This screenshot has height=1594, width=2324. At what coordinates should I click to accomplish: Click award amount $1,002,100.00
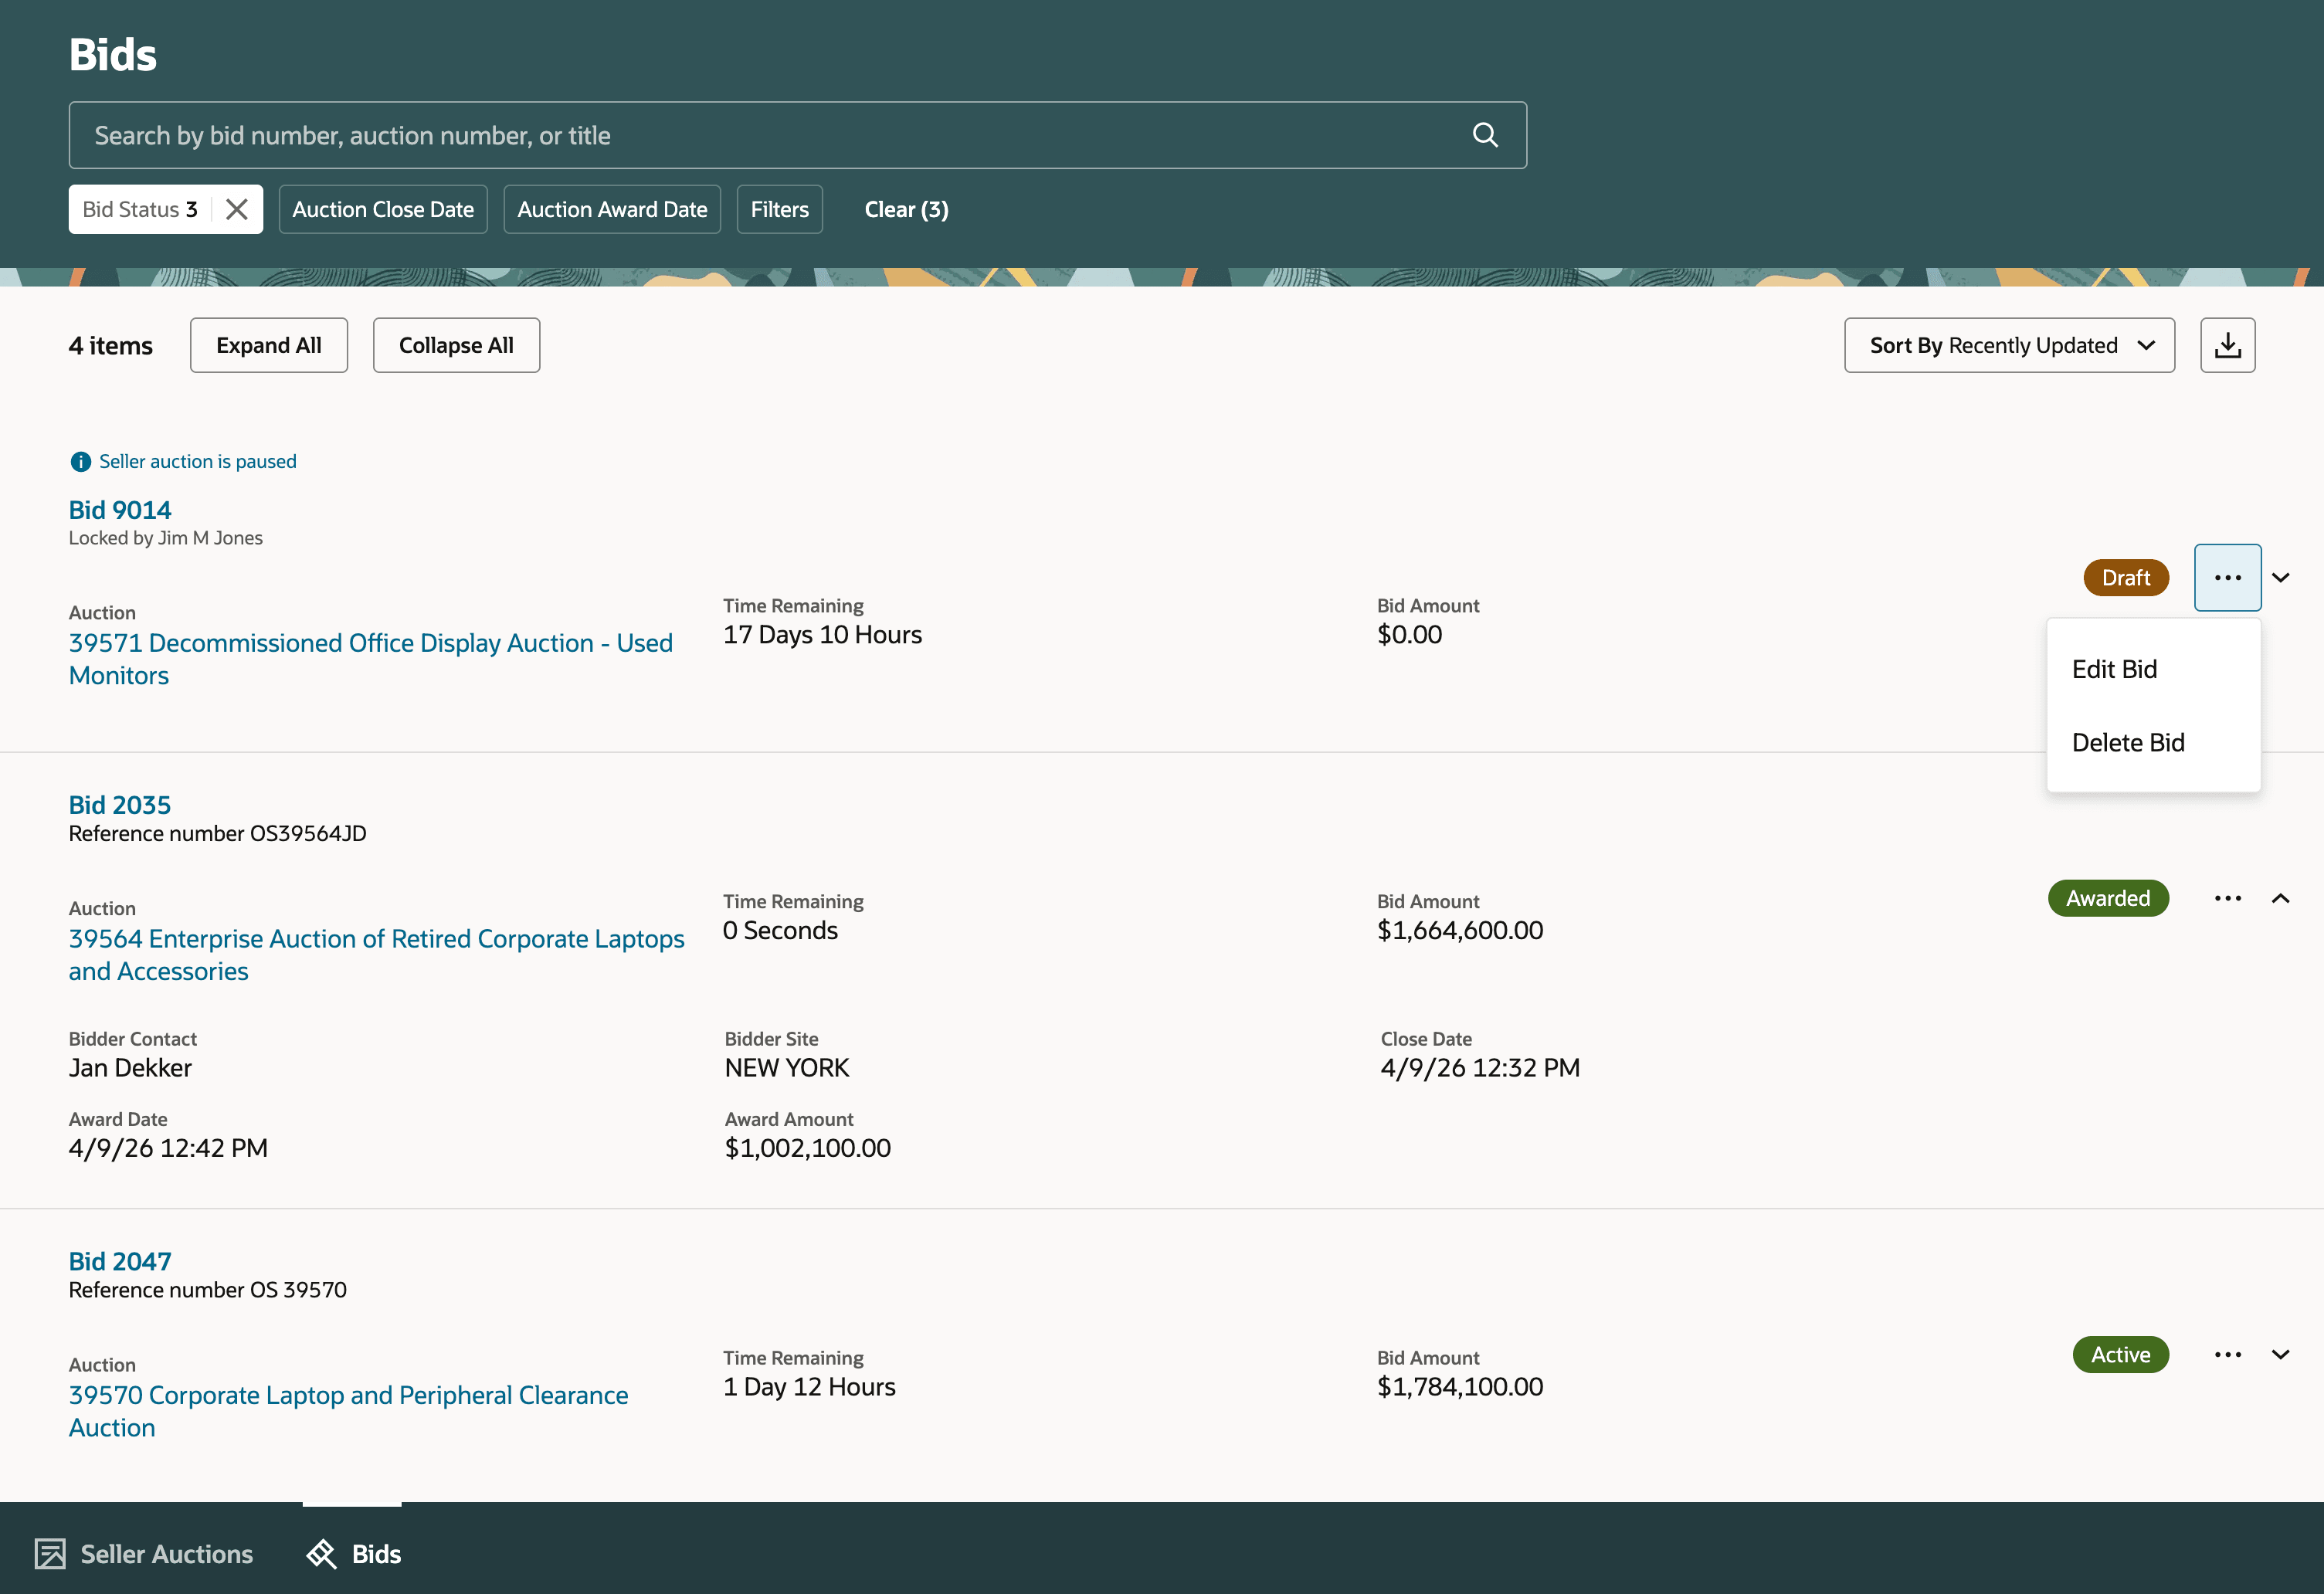(x=808, y=1148)
